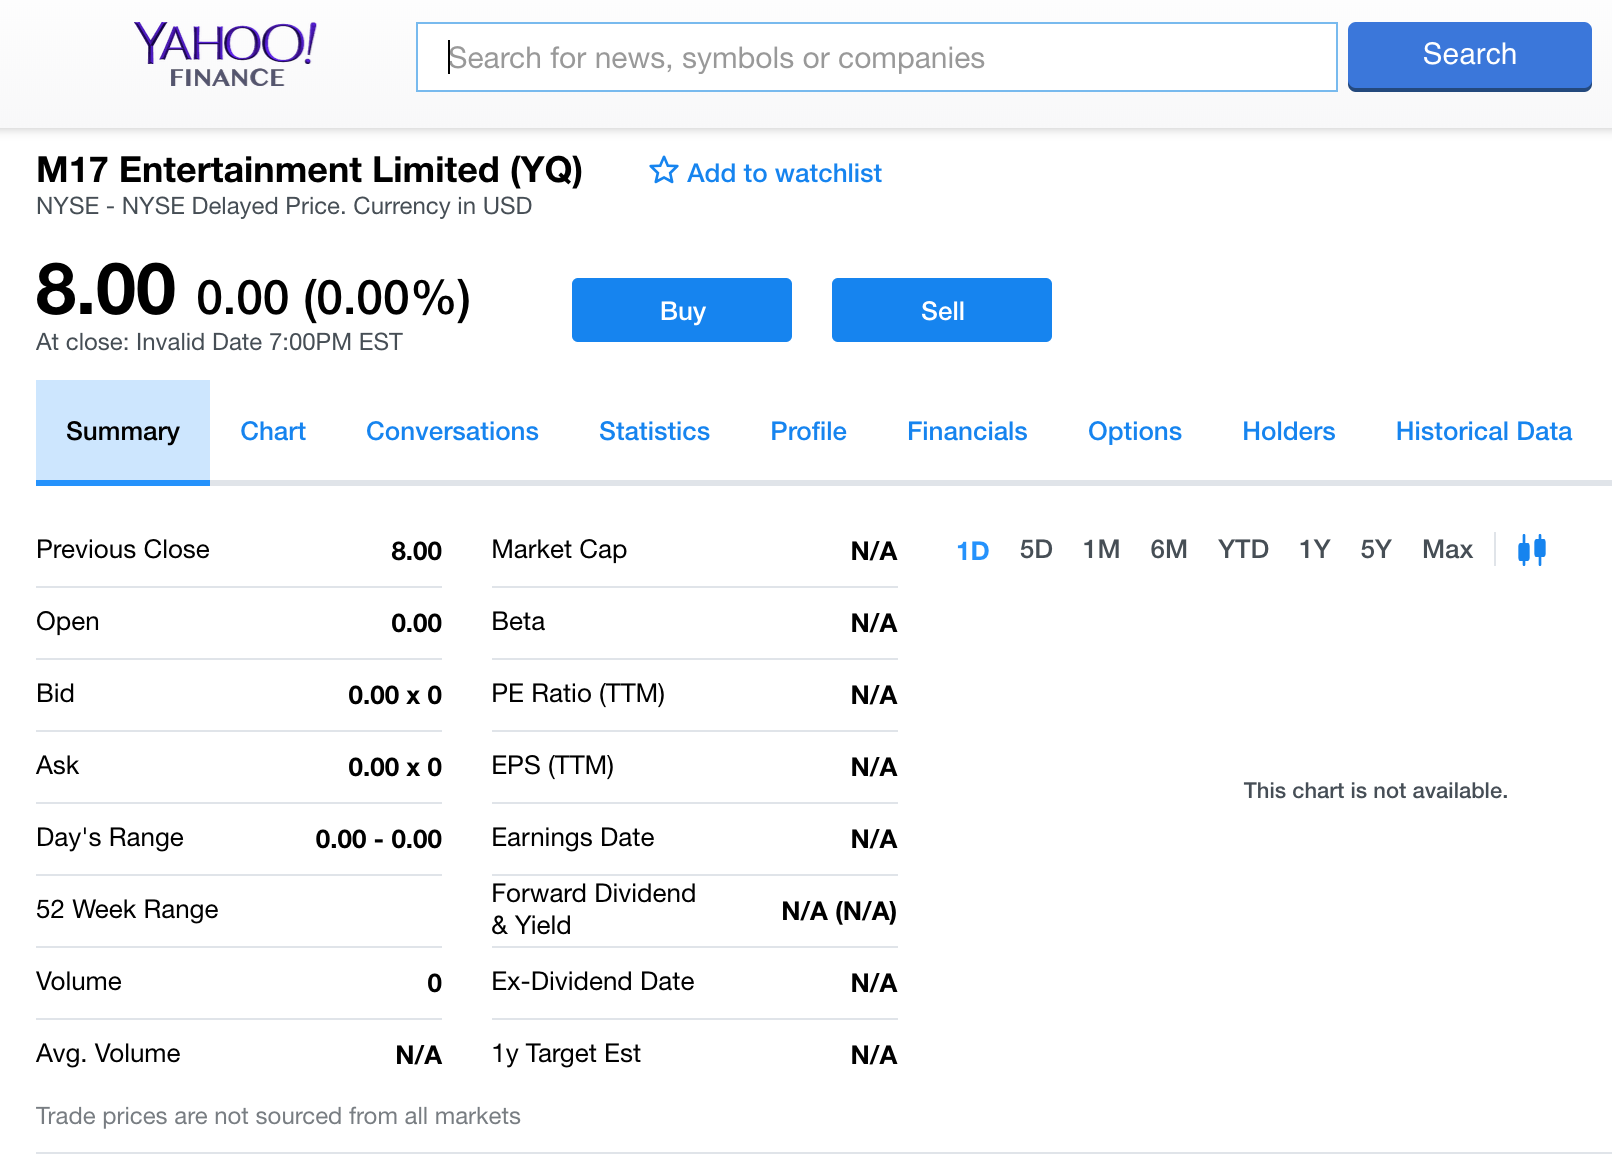The width and height of the screenshot is (1612, 1154).
Task: Open the Chart tab
Action: tap(273, 431)
